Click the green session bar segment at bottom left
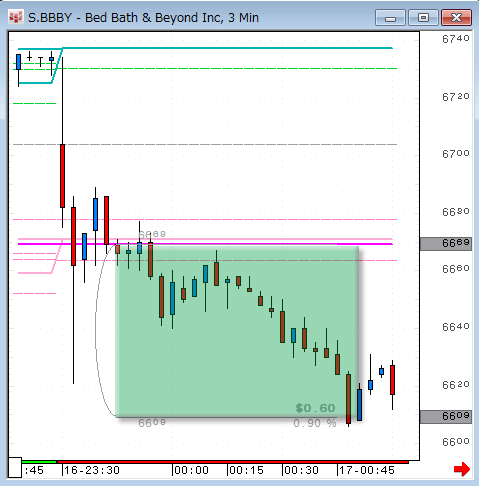479x486 pixels. [x=39, y=462]
